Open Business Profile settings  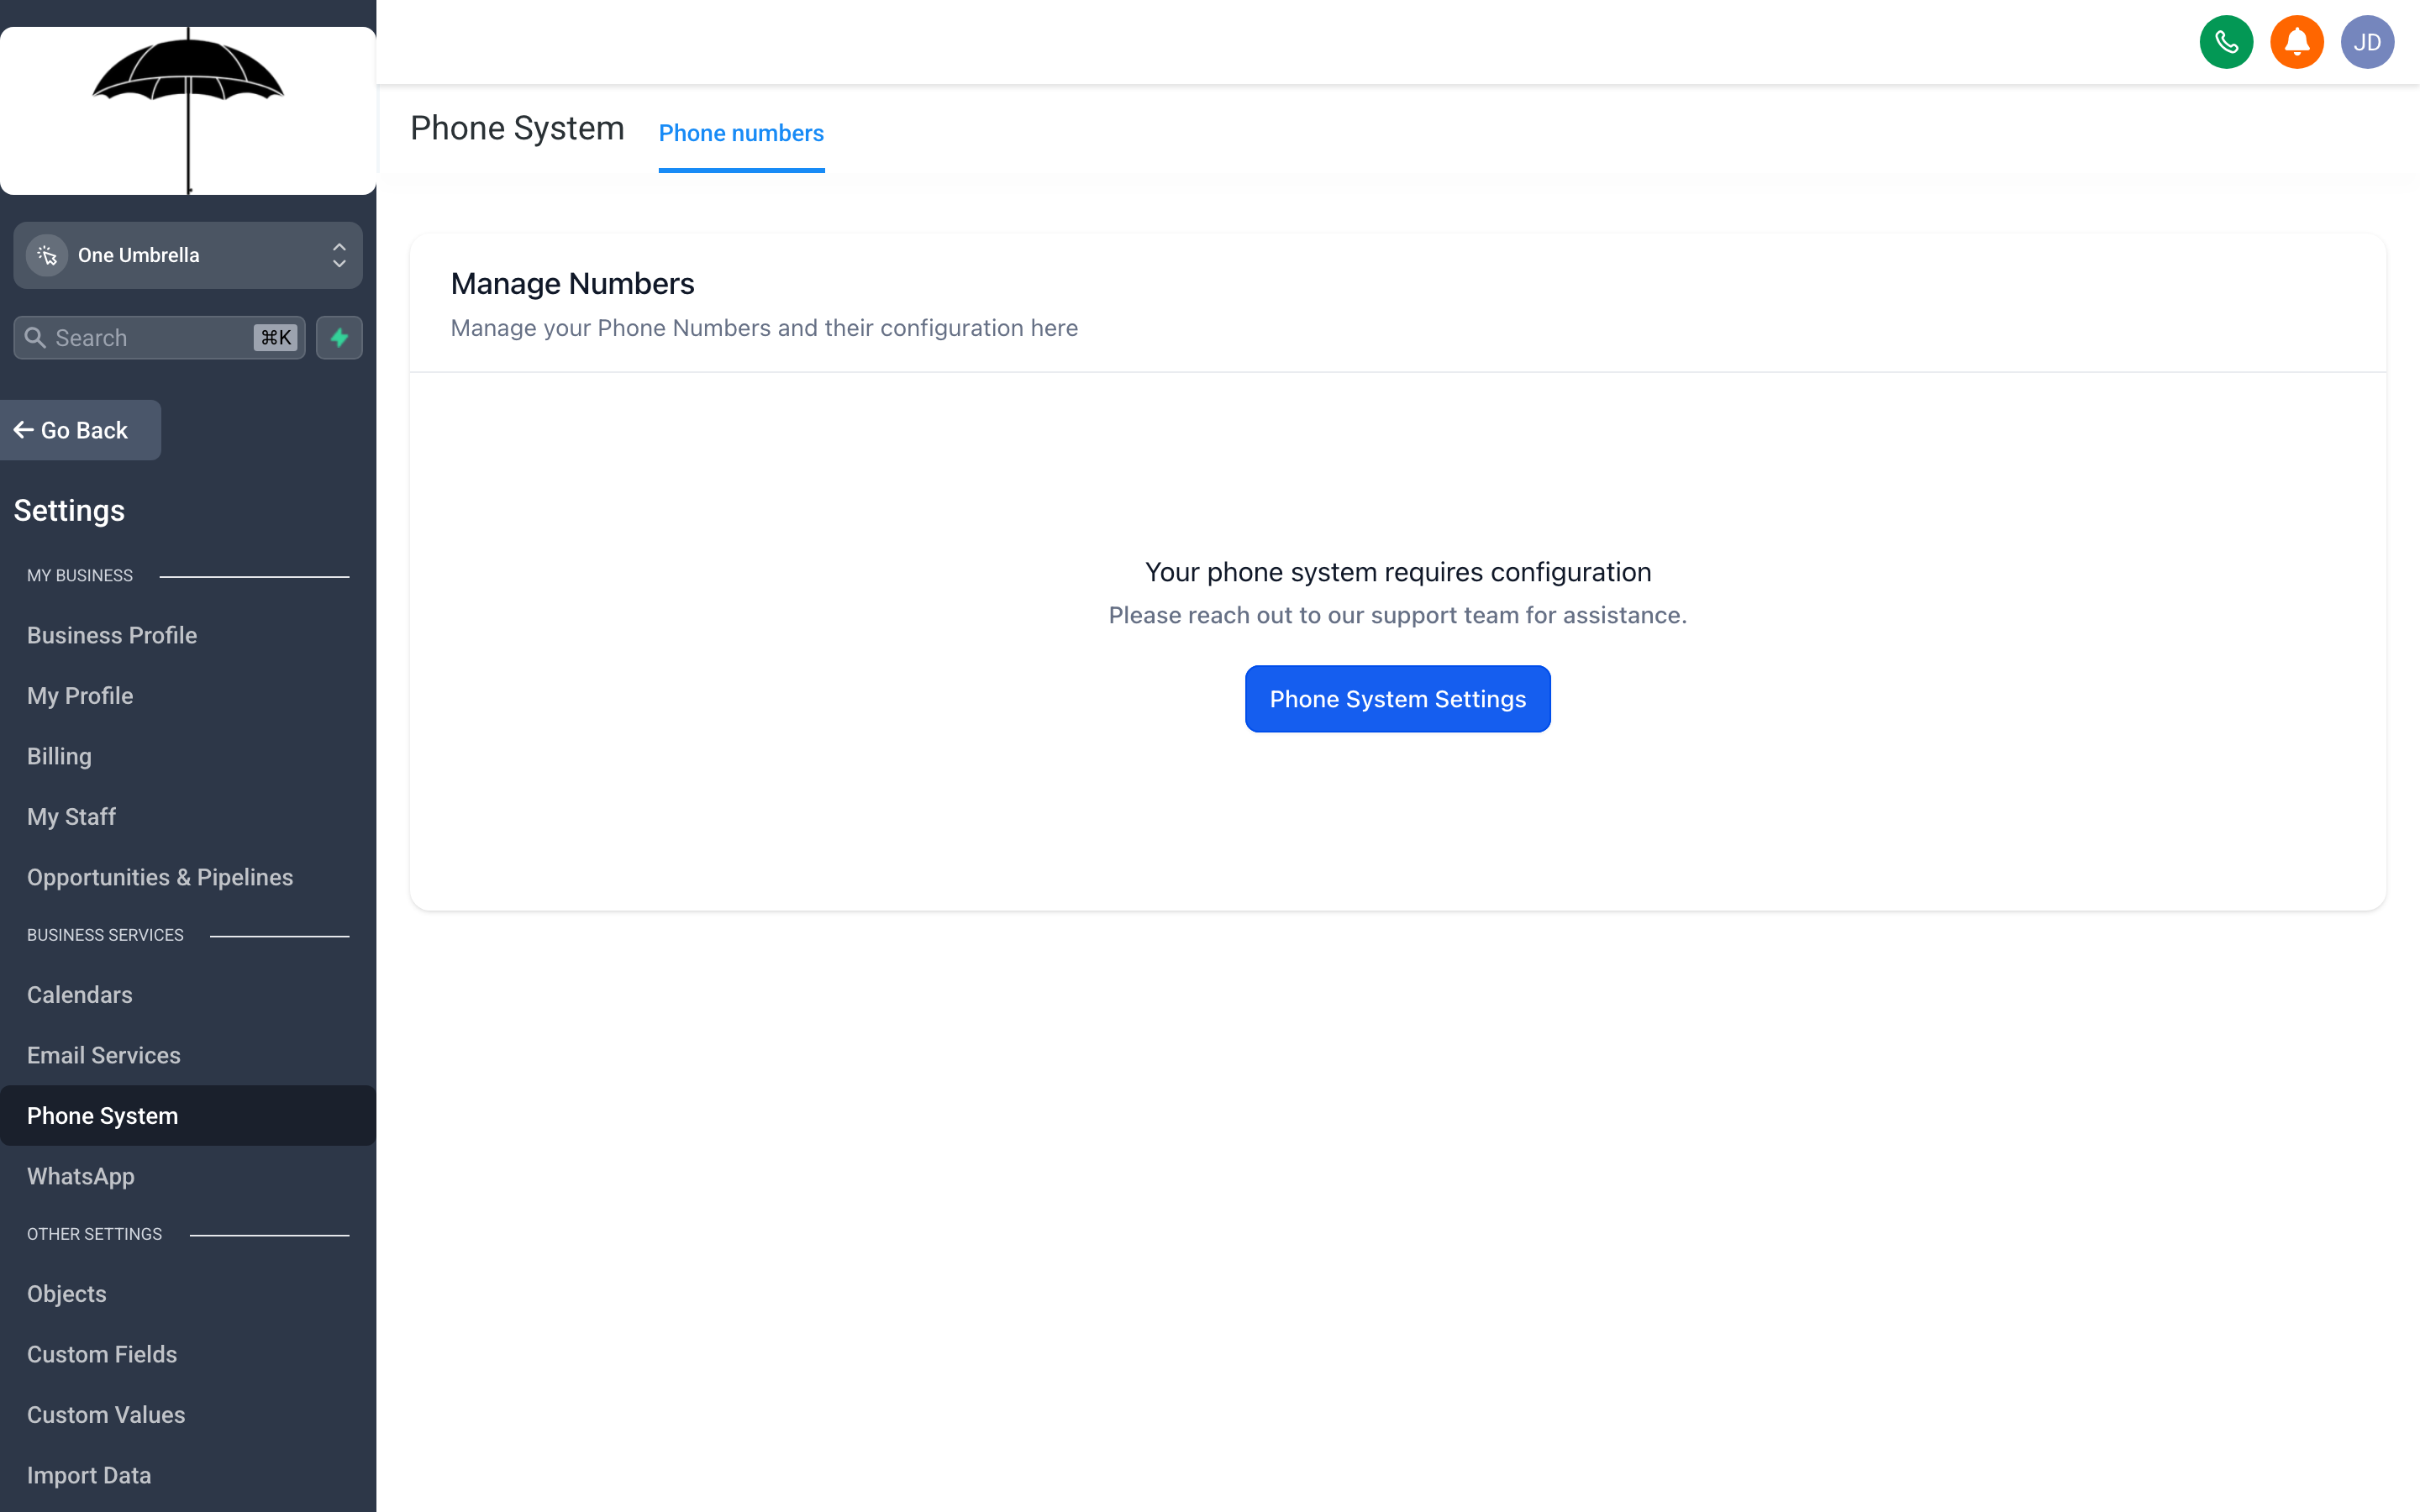(188, 635)
